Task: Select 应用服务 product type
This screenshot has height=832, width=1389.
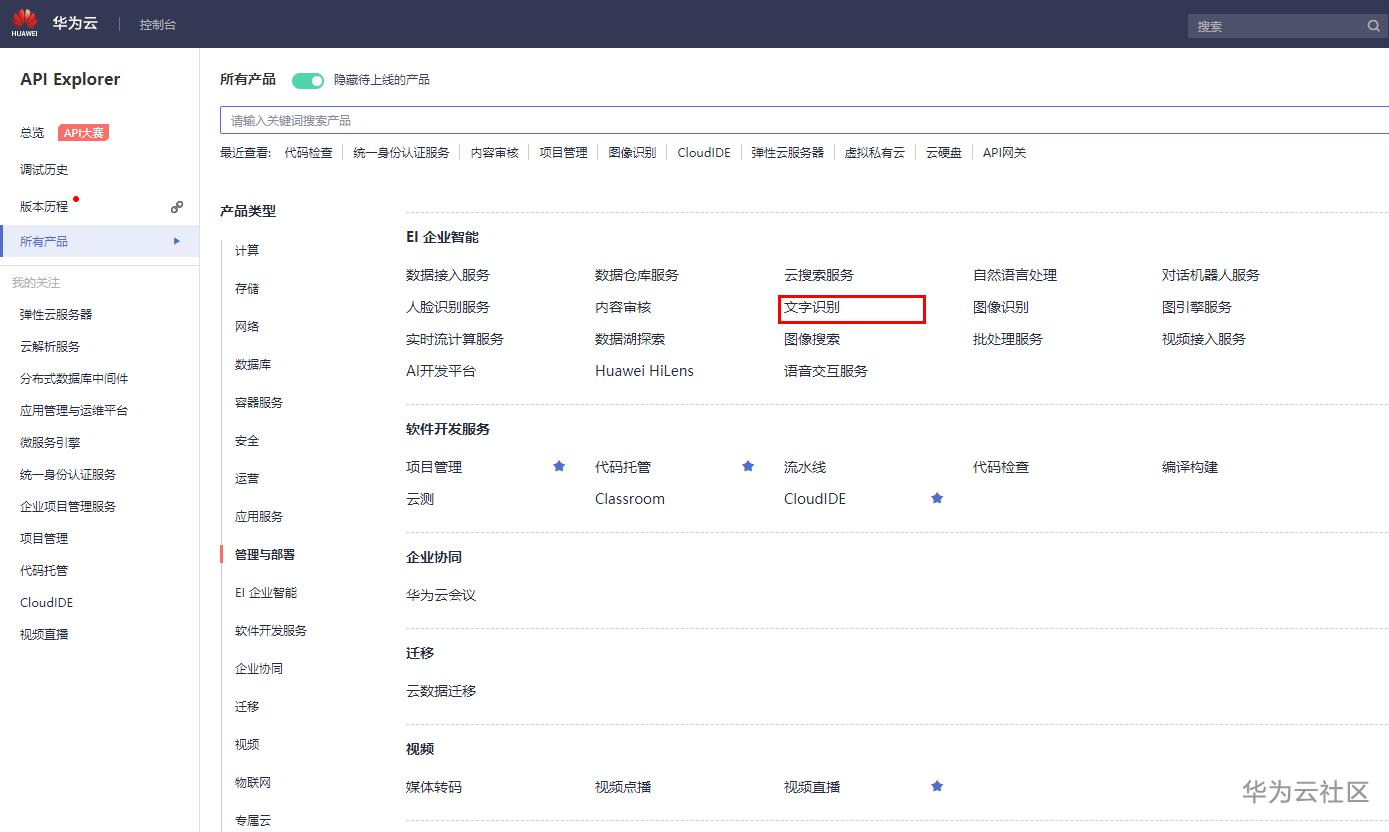Action: pos(259,516)
